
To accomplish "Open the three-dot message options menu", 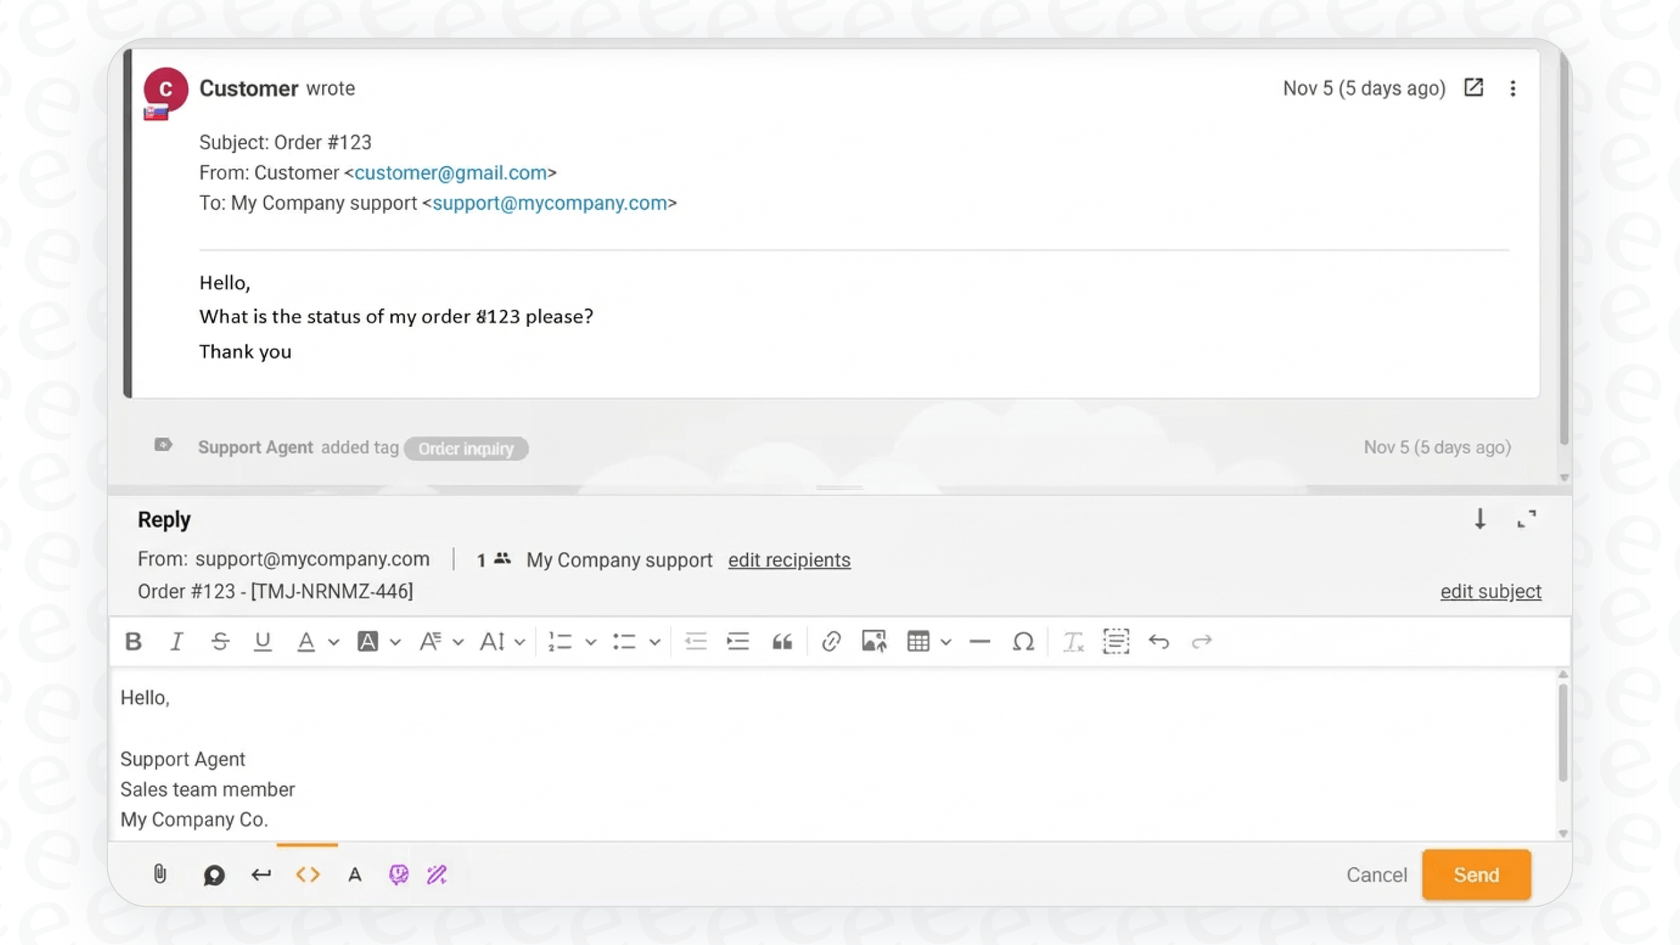I will [1513, 88].
